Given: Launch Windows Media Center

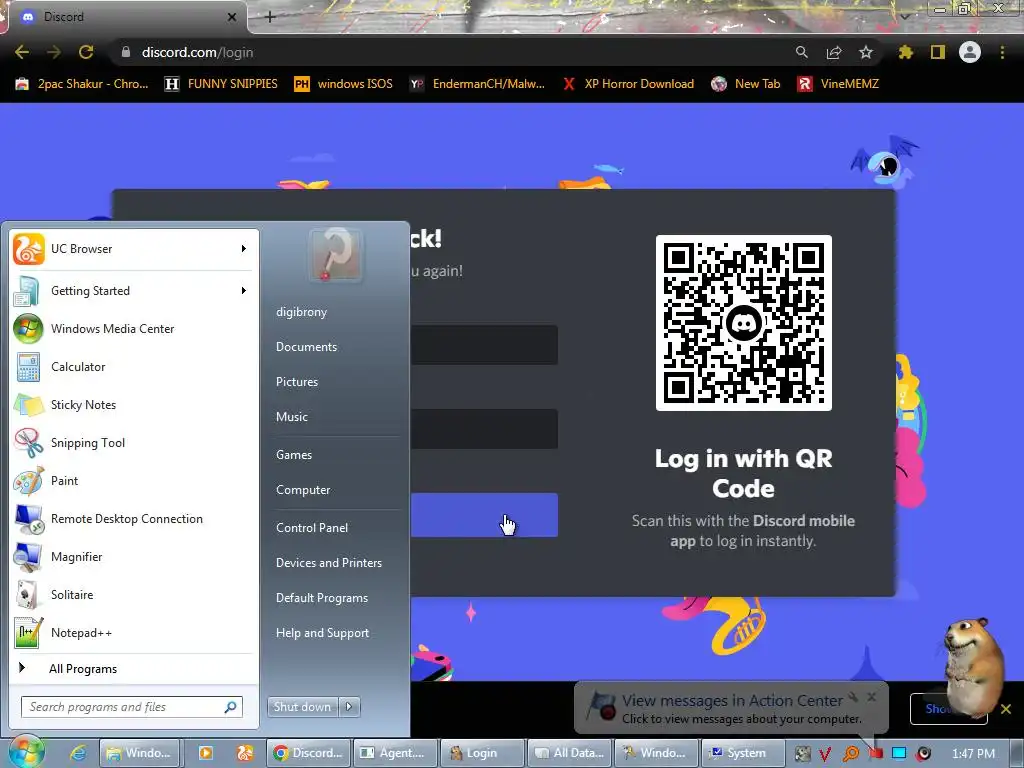Looking at the screenshot, I should [x=134, y=328].
